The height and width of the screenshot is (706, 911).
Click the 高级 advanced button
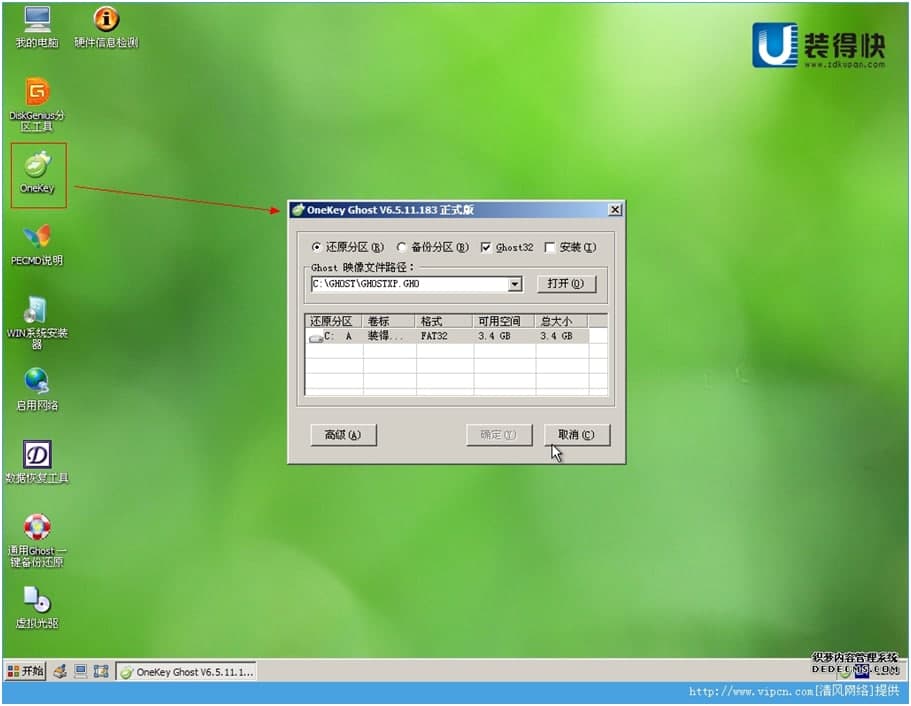click(x=343, y=434)
